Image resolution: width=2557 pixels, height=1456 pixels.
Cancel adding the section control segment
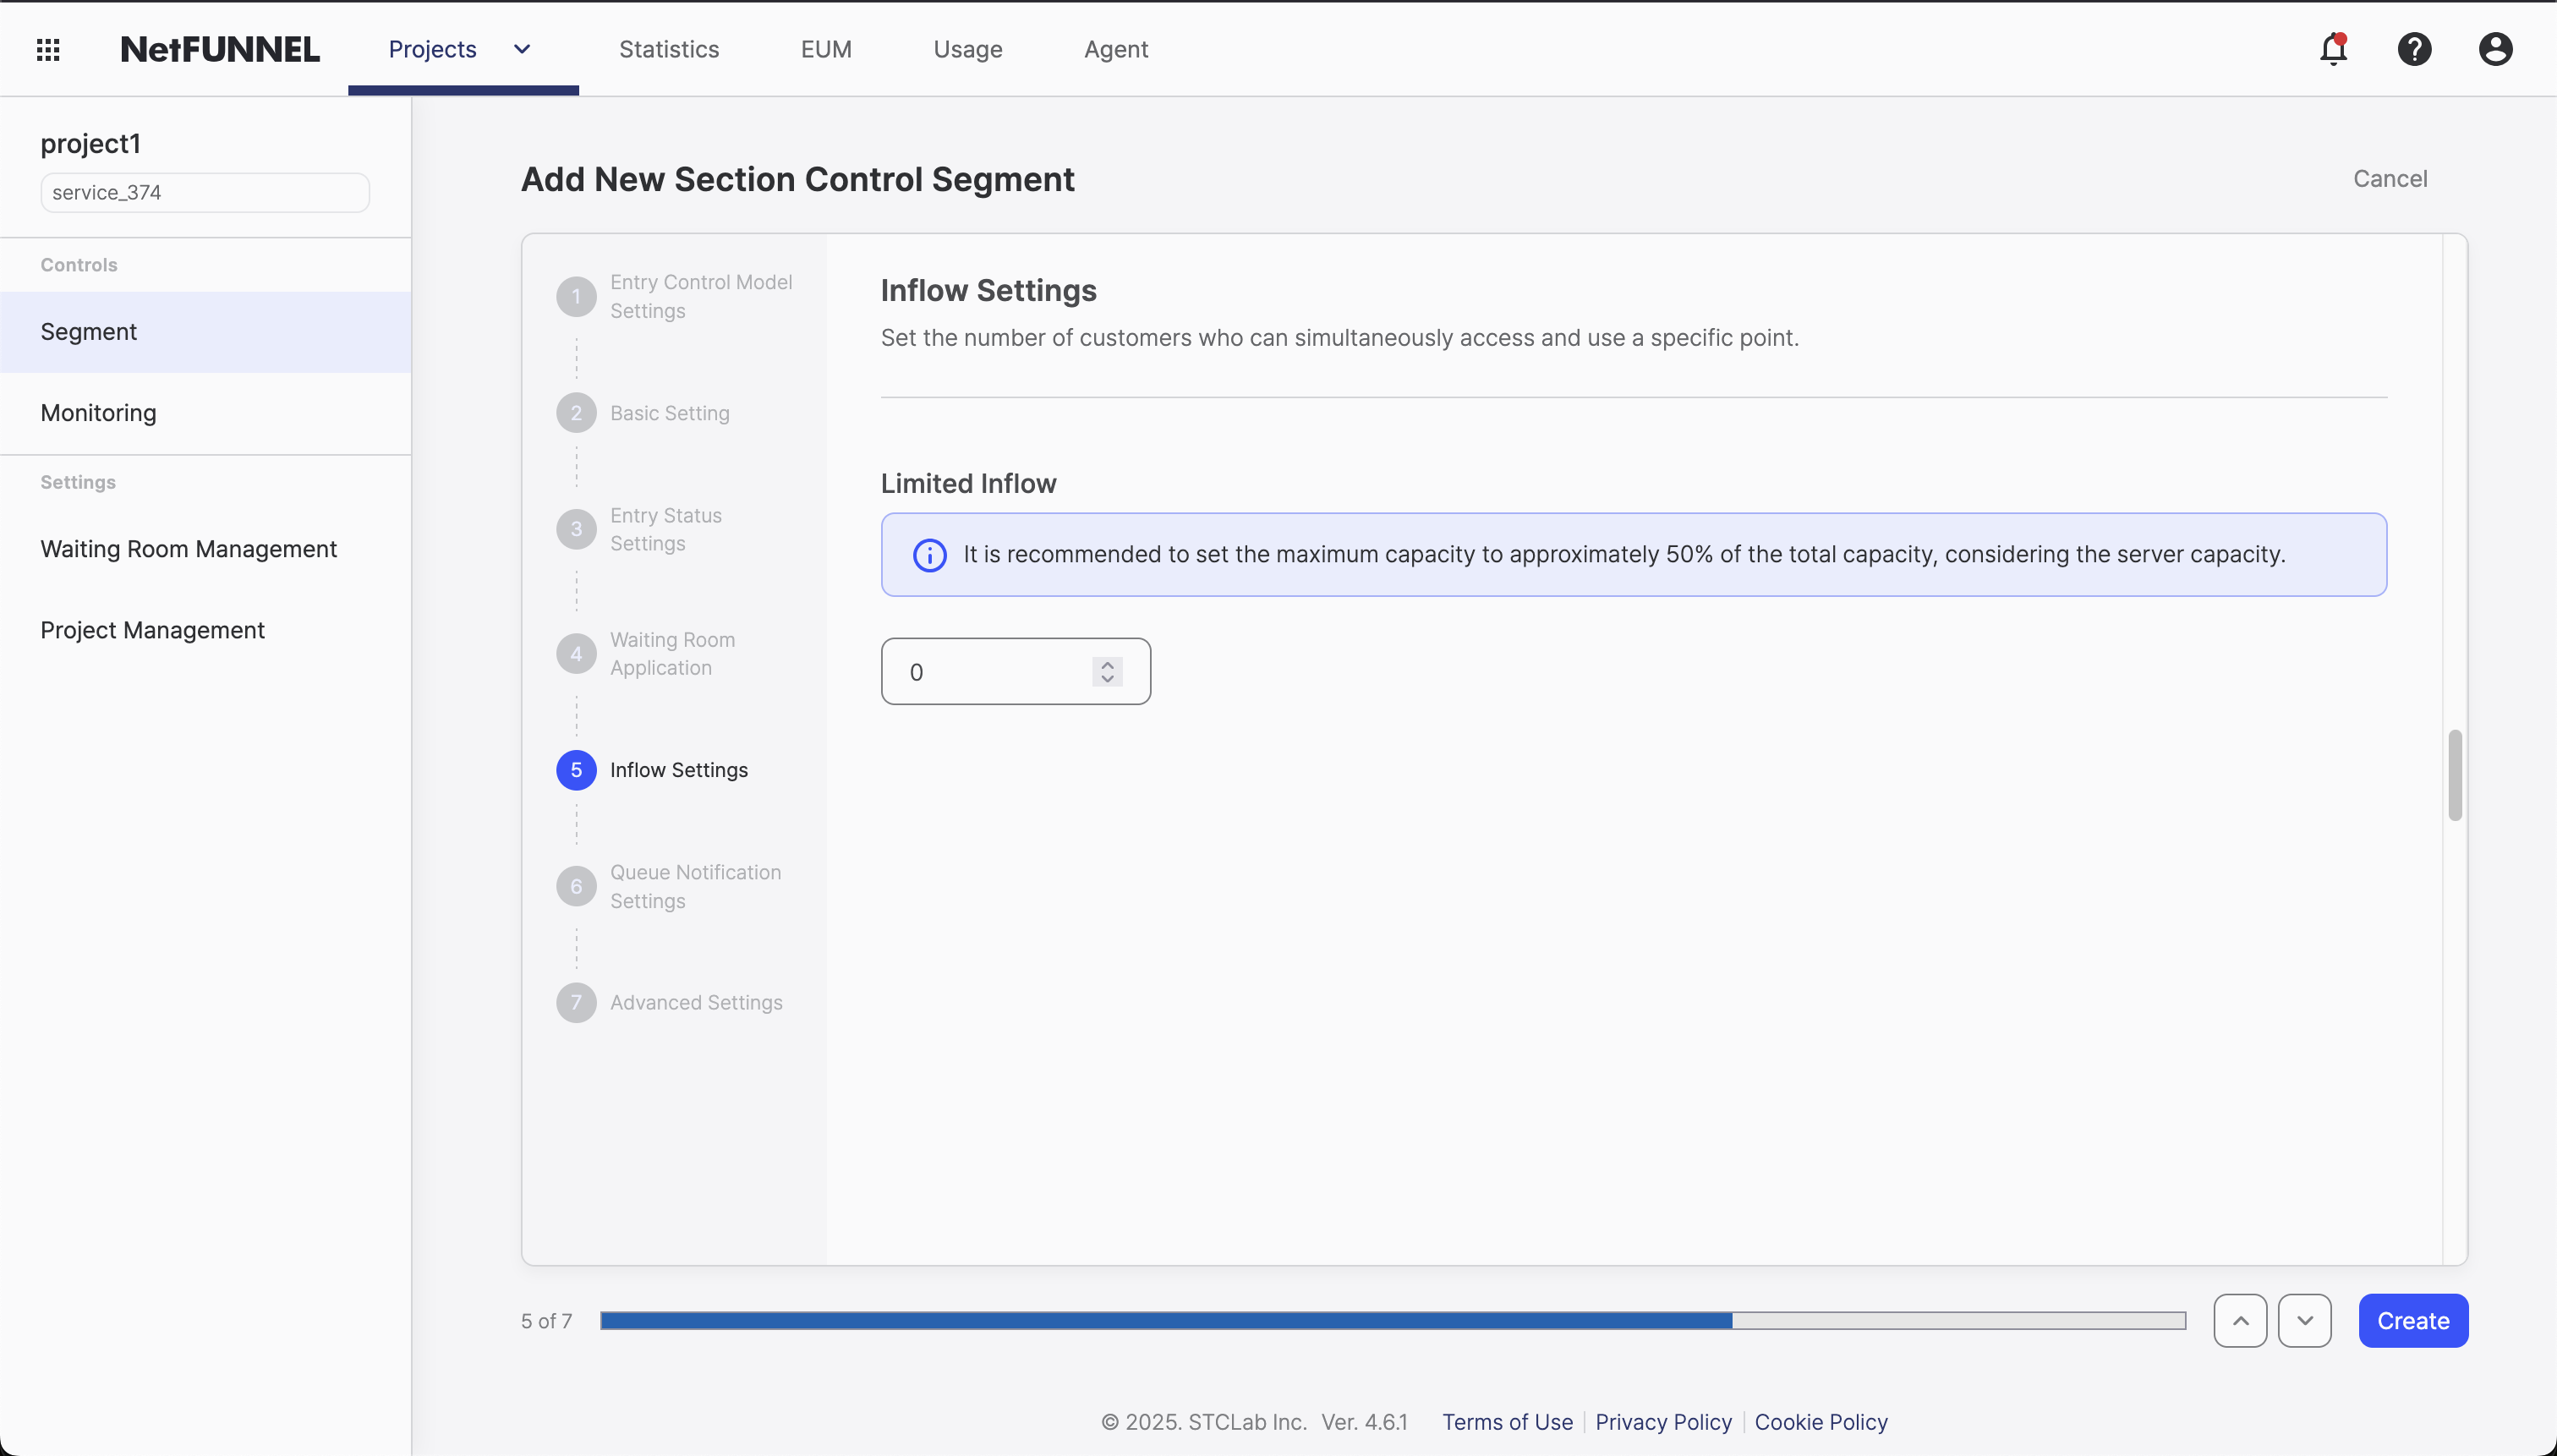pyautogui.click(x=2392, y=179)
